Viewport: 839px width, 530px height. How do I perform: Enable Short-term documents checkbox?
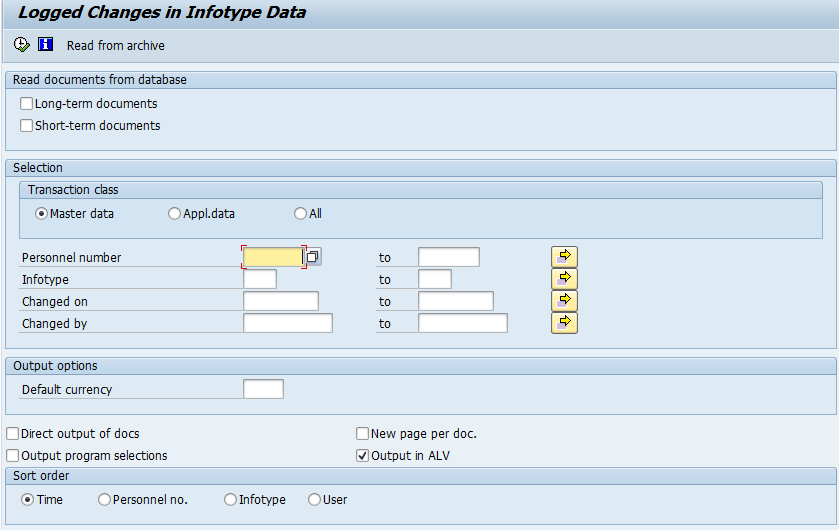click(x=27, y=126)
